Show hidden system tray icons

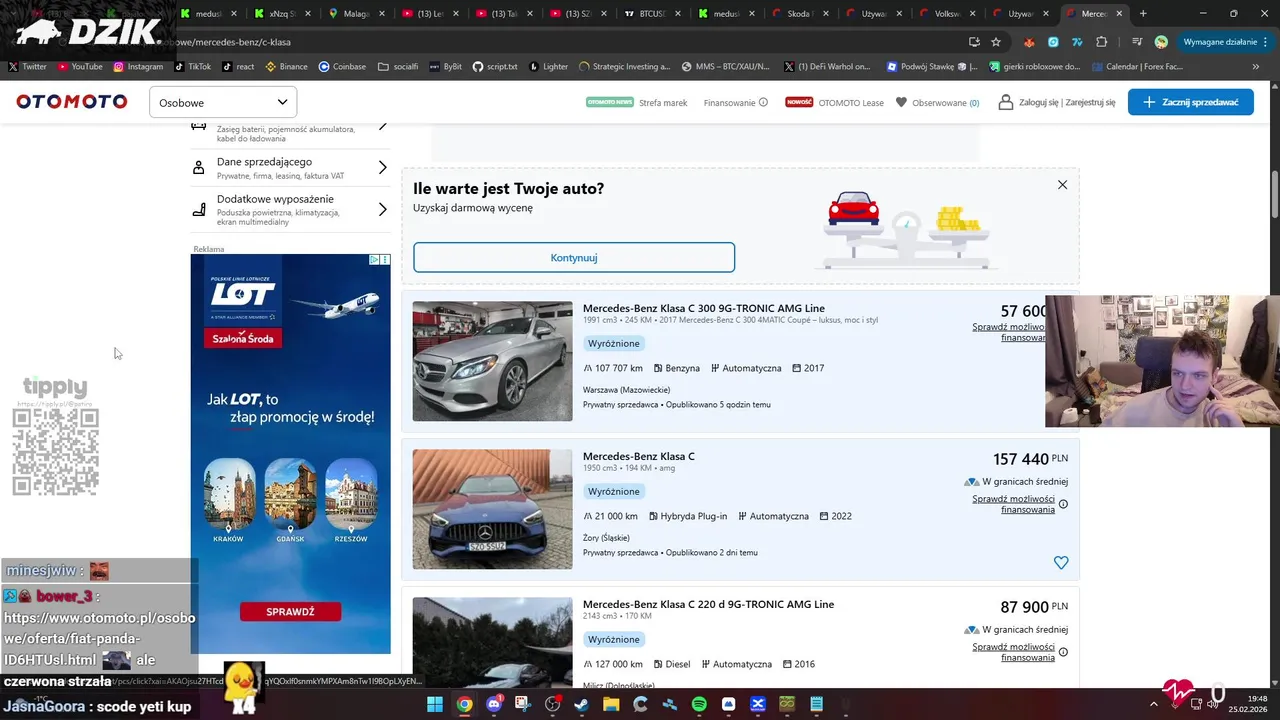1154,704
